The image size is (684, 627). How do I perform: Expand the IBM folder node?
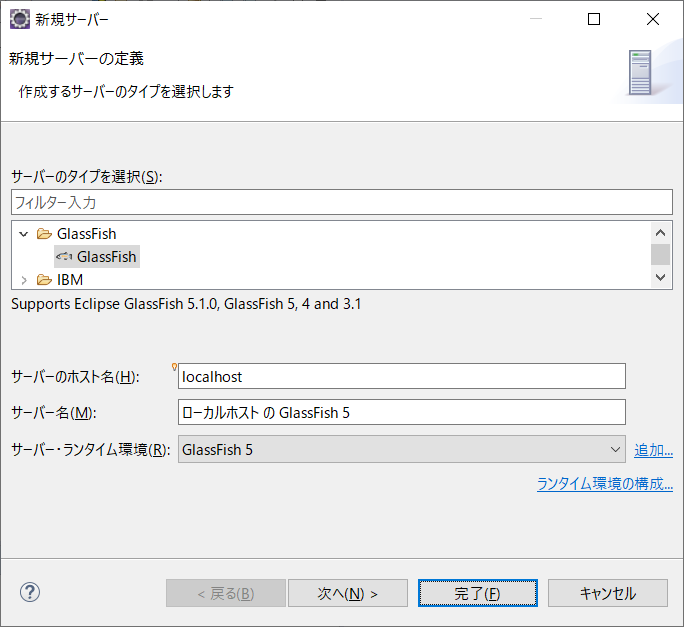click(x=24, y=280)
